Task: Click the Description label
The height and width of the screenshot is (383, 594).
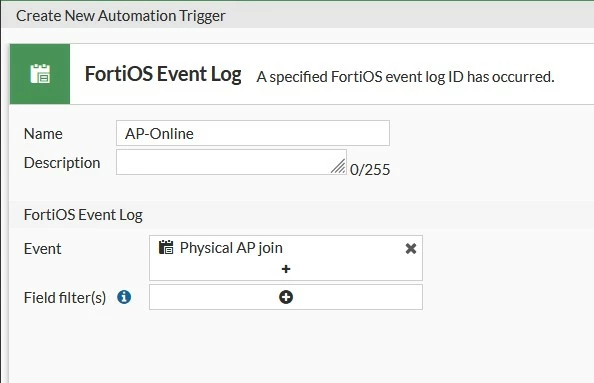Action: point(62,163)
